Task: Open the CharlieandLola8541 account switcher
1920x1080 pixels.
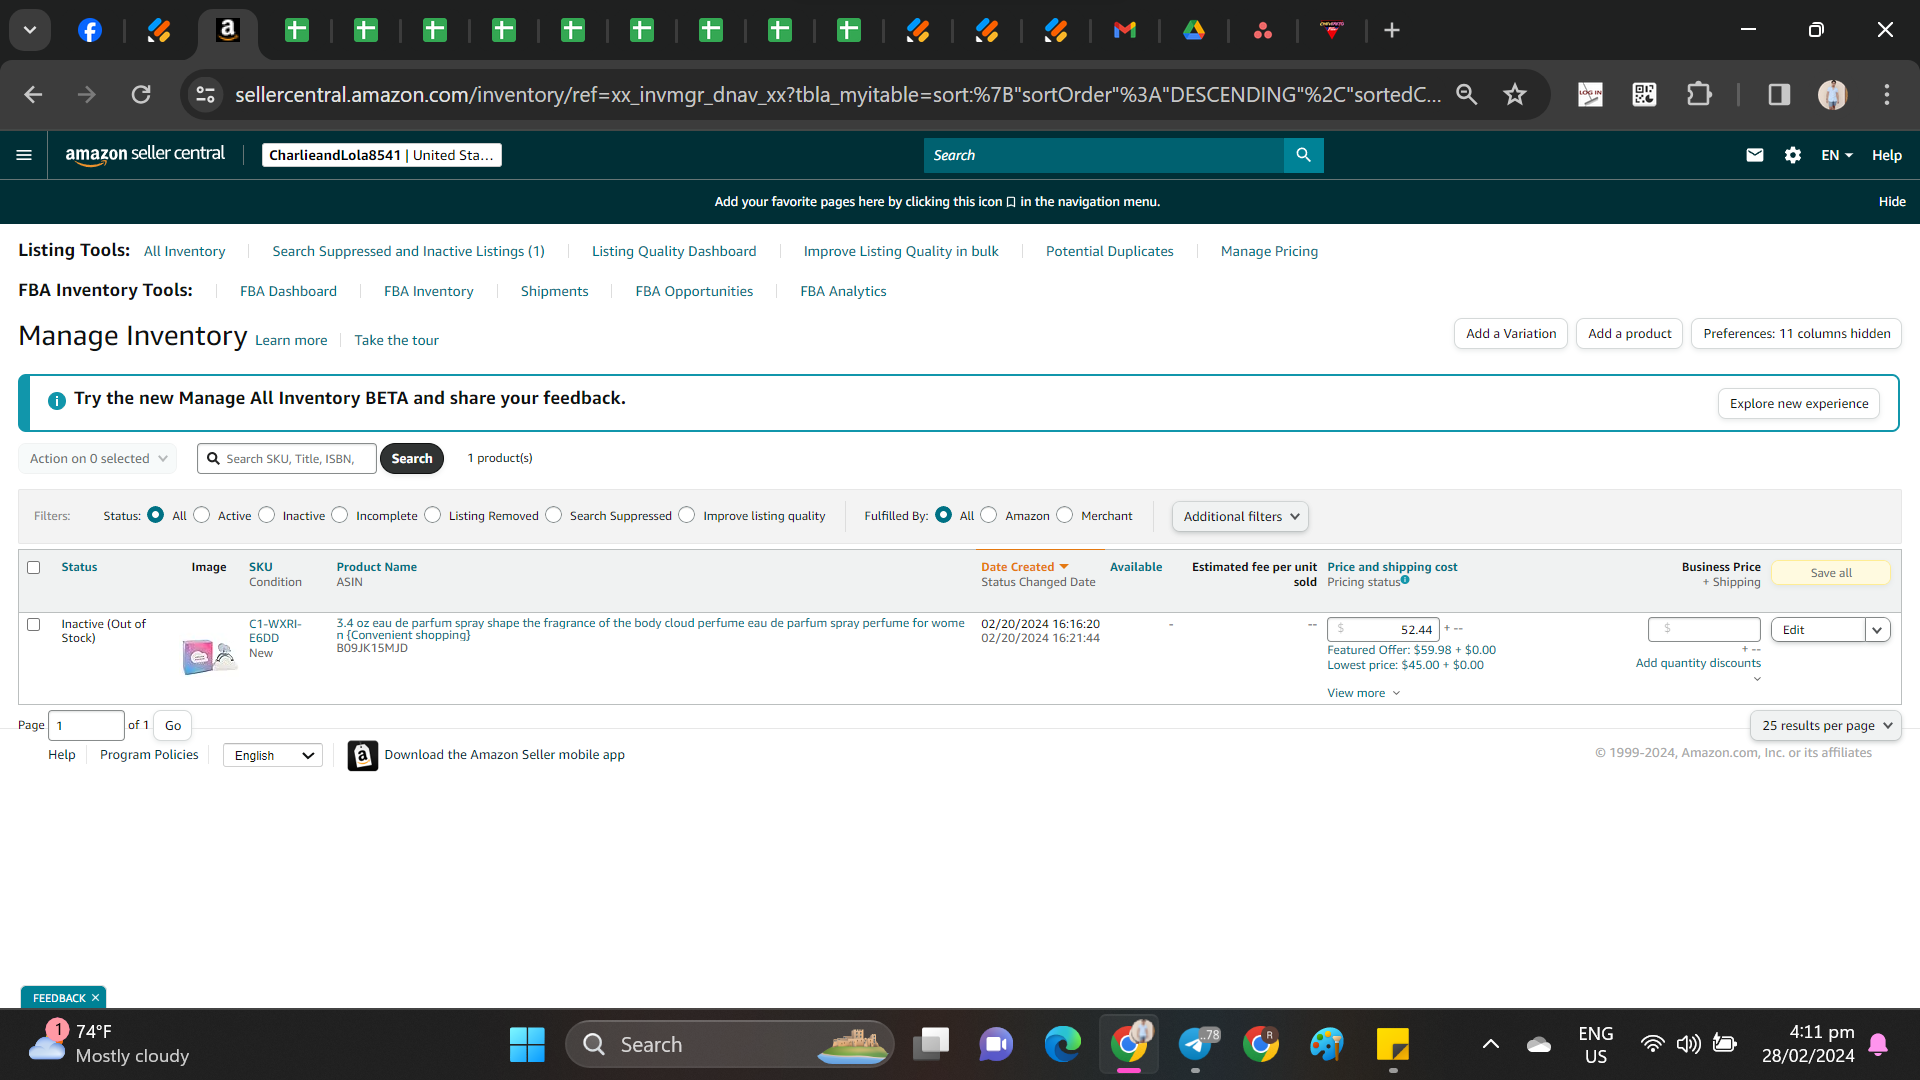Action: 381,155
